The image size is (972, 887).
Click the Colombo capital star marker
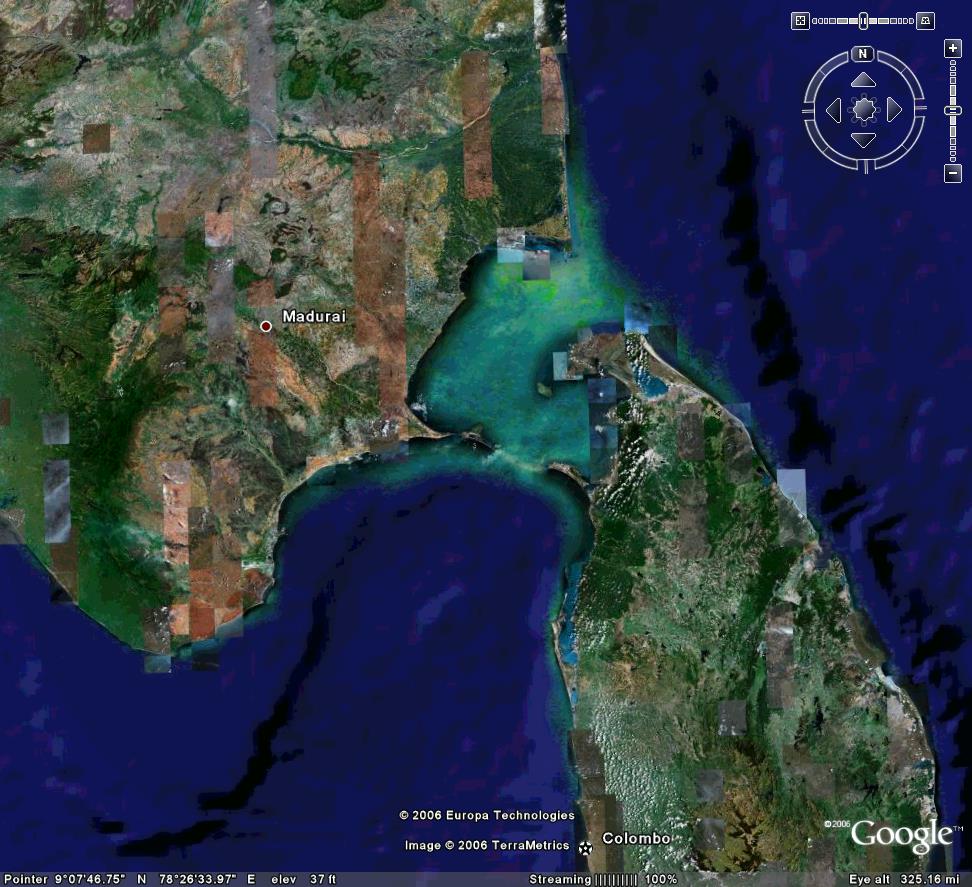(585, 848)
